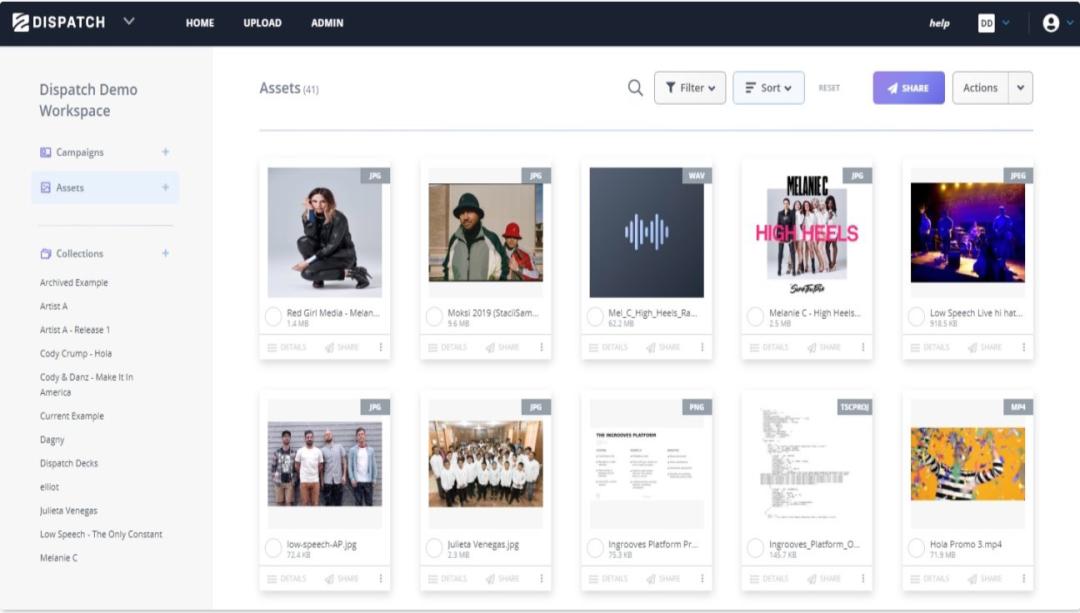Click the Actions button
Image resolution: width=1080 pixels, height=613 pixels.
pyautogui.click(x=980, y=88)
